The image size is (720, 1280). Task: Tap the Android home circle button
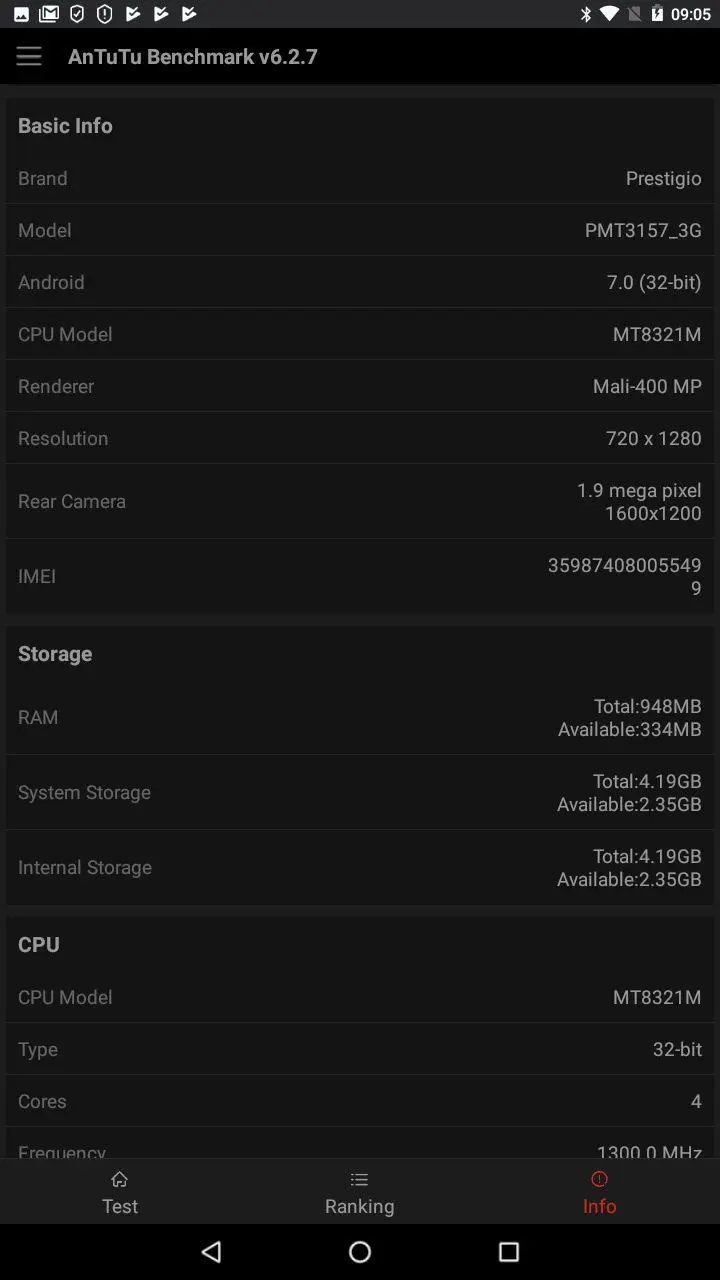coord(360,1251)
